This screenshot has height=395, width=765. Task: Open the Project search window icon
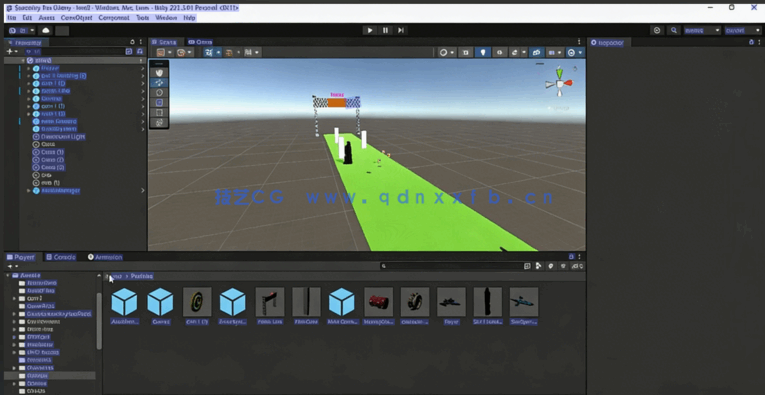pos(527,266)
